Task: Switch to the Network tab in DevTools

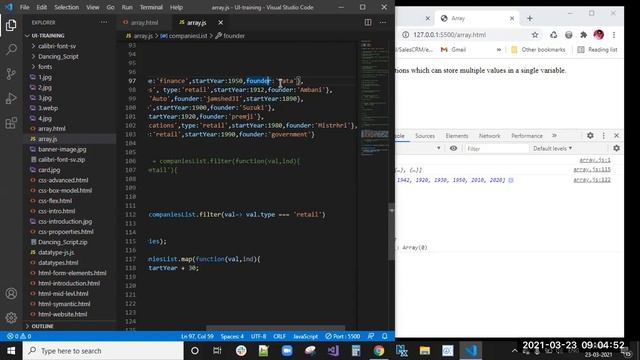Action: [x=489, y=136]
